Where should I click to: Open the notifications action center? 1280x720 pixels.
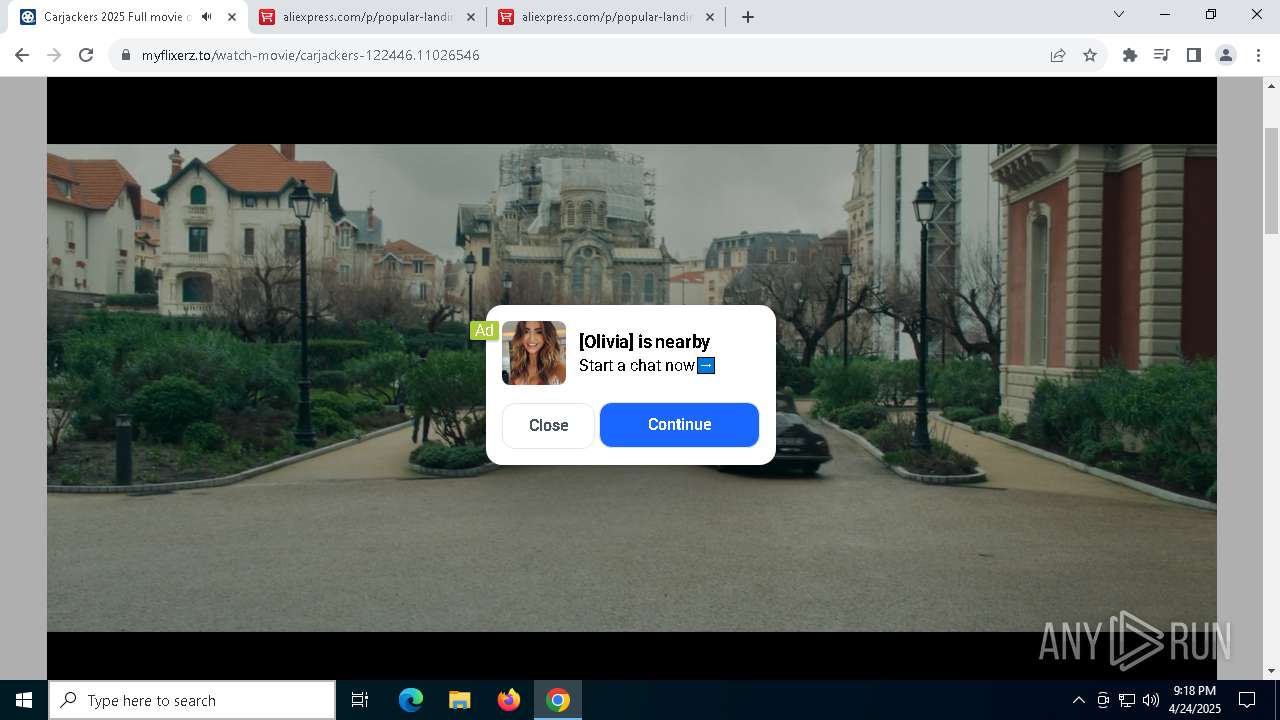point(1247,700)
